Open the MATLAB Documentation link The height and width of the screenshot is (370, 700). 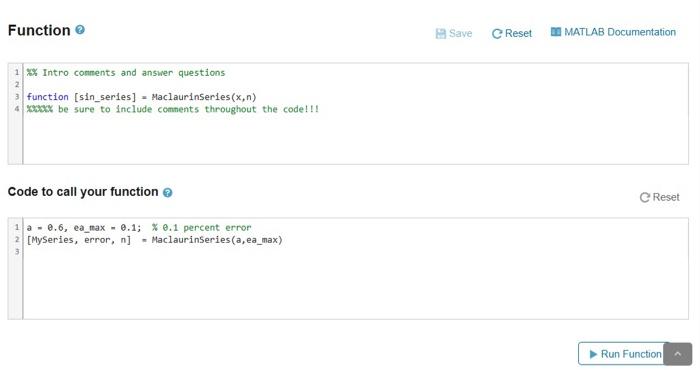(613, 32)
